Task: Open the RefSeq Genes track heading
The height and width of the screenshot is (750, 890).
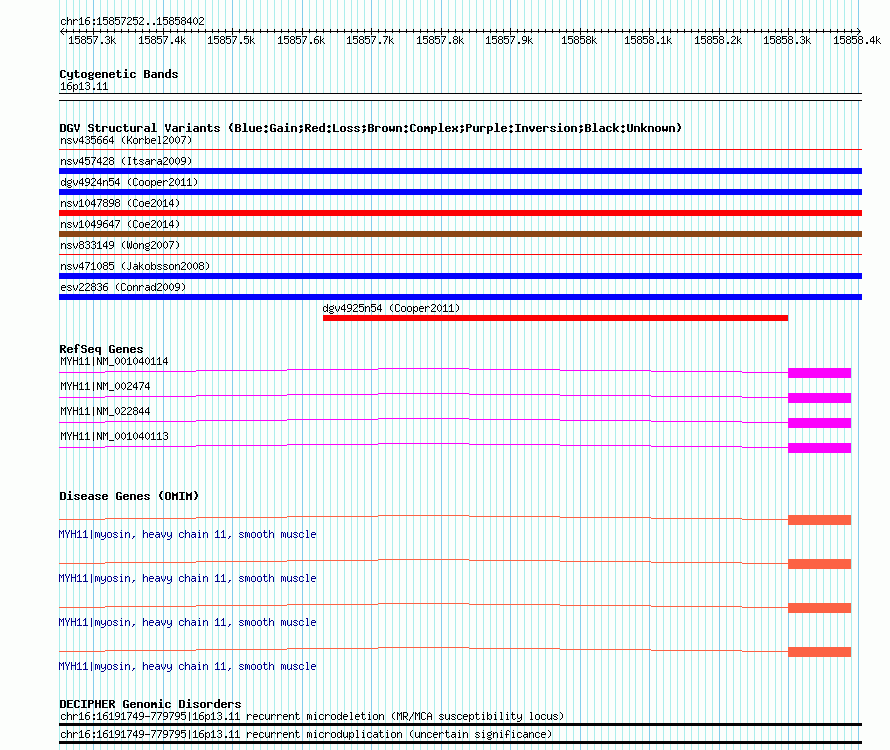Action: click(x=101, y=349)
